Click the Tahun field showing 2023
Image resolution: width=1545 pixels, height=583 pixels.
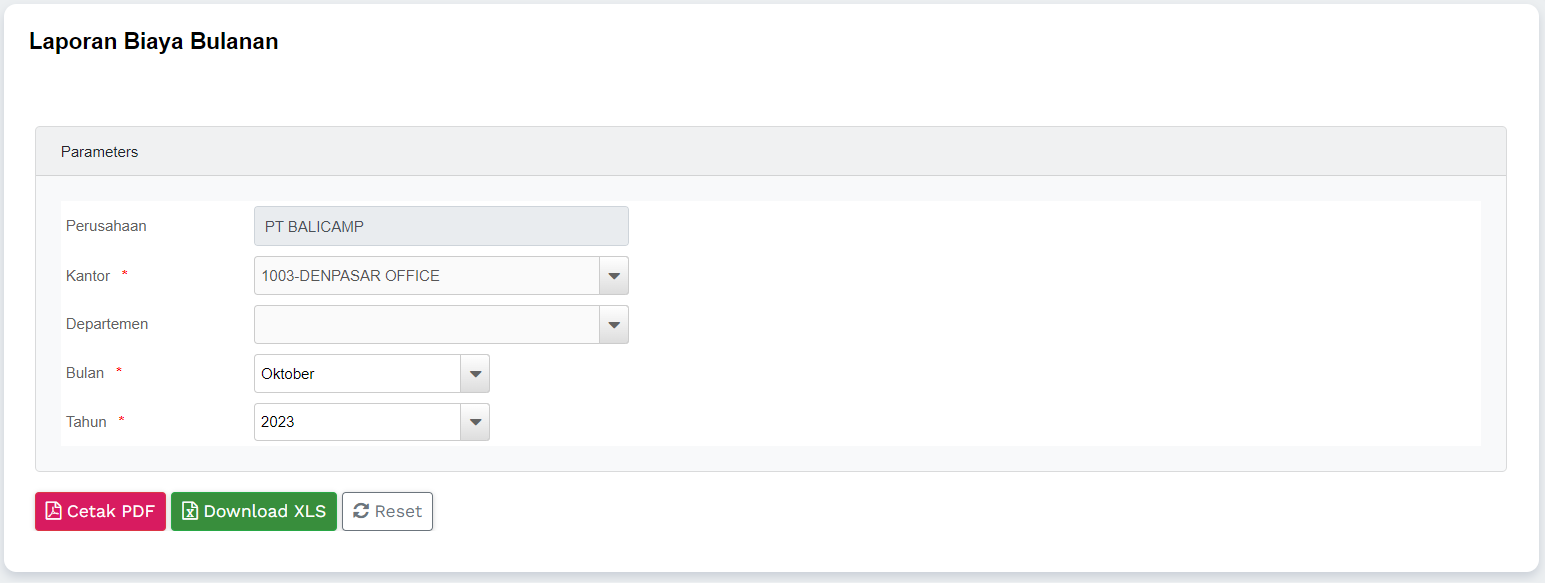(x=357, y=422)
